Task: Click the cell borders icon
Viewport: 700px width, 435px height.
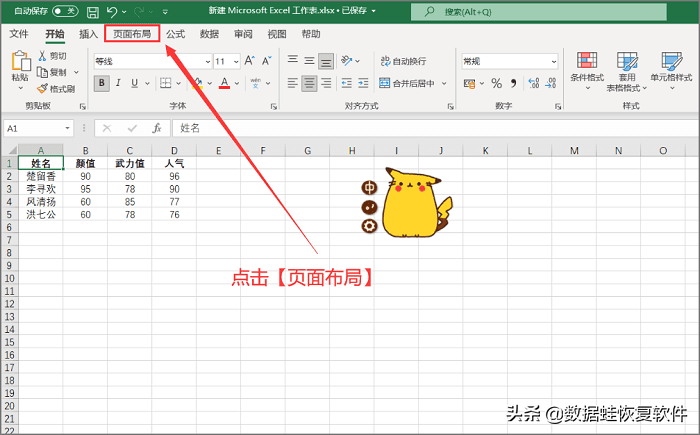Action: point(166,83)
